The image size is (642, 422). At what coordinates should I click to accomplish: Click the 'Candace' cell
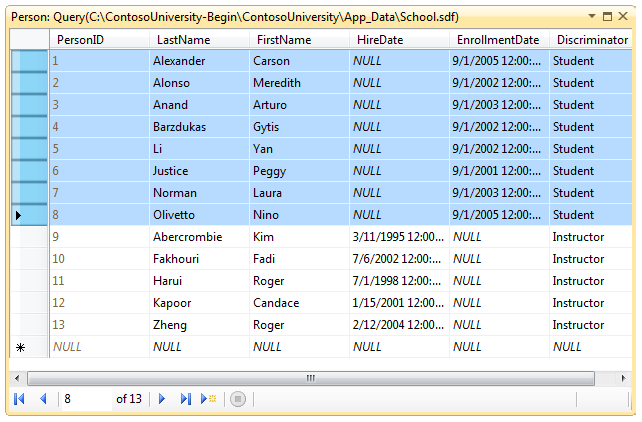point(299,303)
